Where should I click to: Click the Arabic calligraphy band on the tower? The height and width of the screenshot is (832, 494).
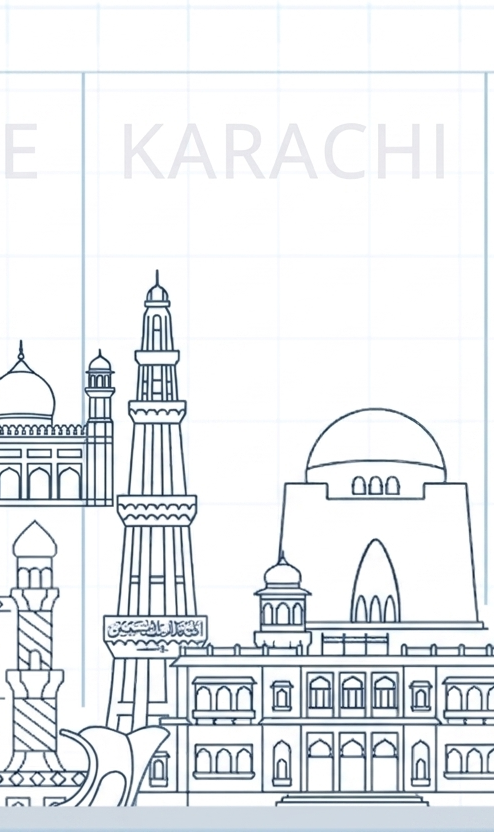[x=155, y=629]
